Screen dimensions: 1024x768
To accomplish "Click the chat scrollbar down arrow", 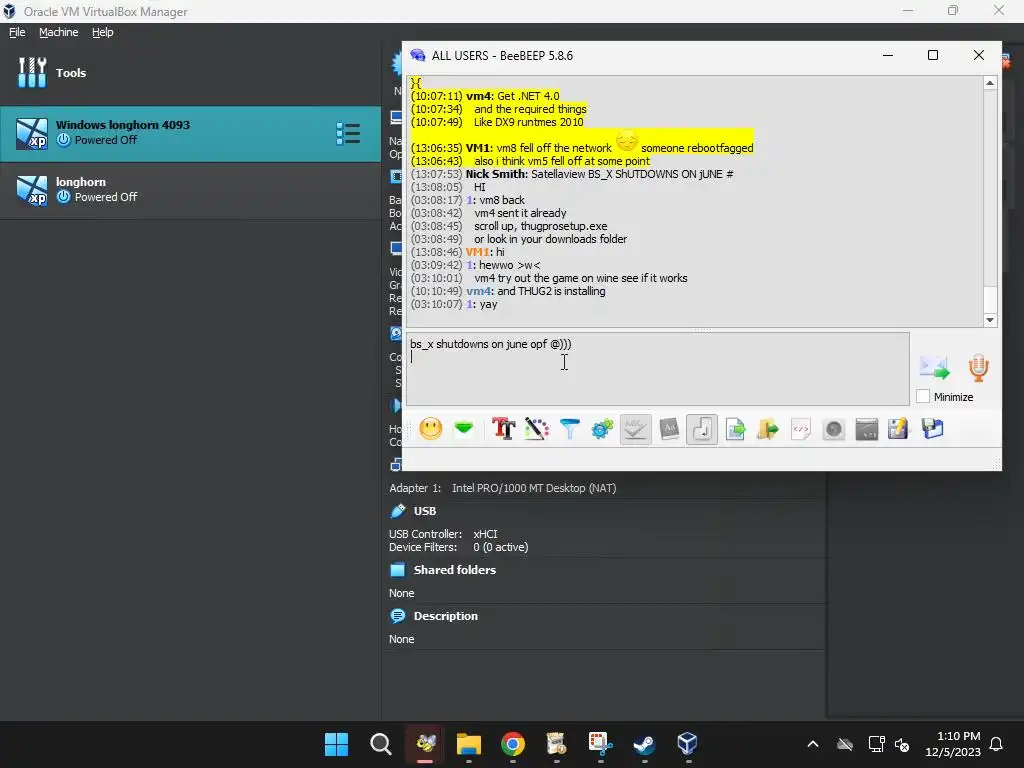I will coord(990,320).
